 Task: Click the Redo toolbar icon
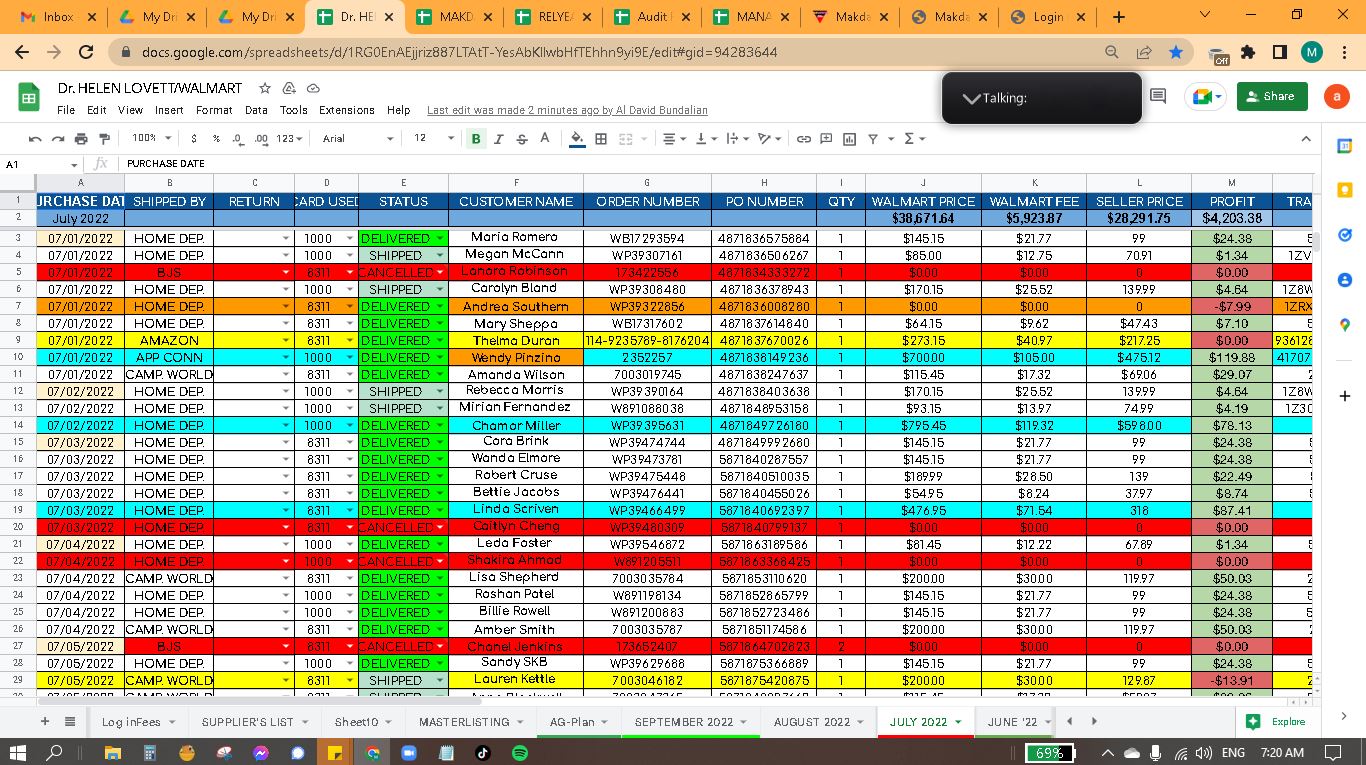pos(58,139)
